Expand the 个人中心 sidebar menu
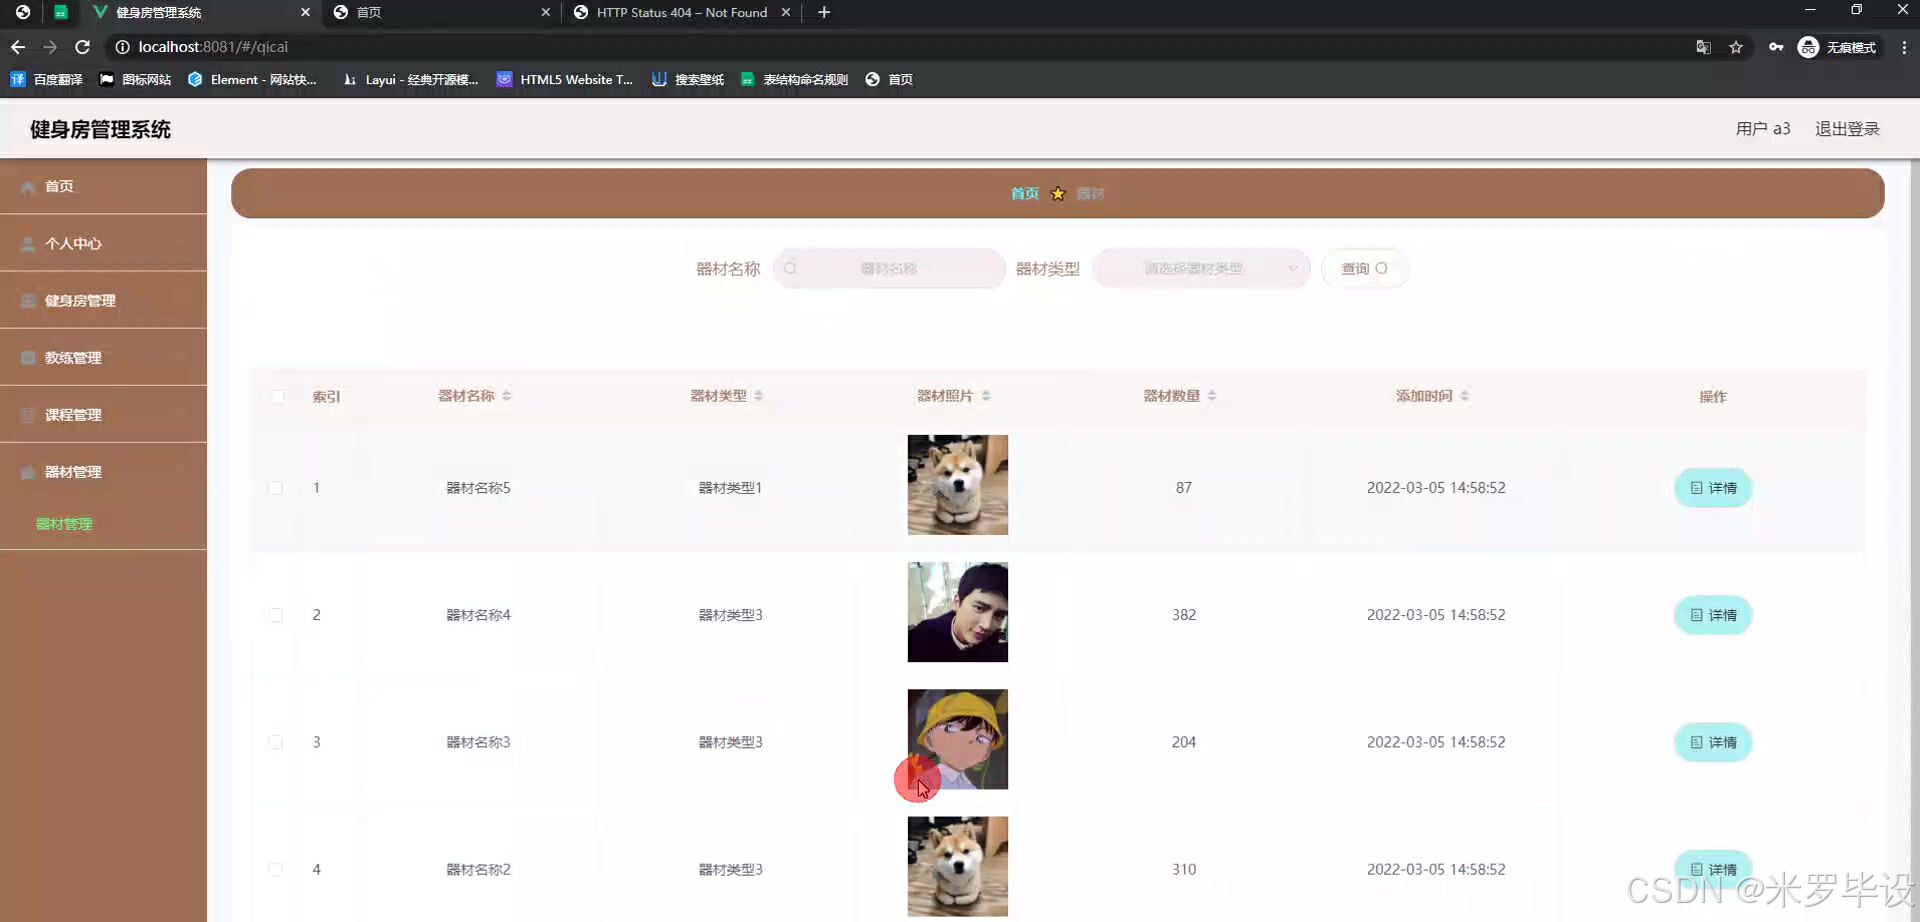 point(103,243)
